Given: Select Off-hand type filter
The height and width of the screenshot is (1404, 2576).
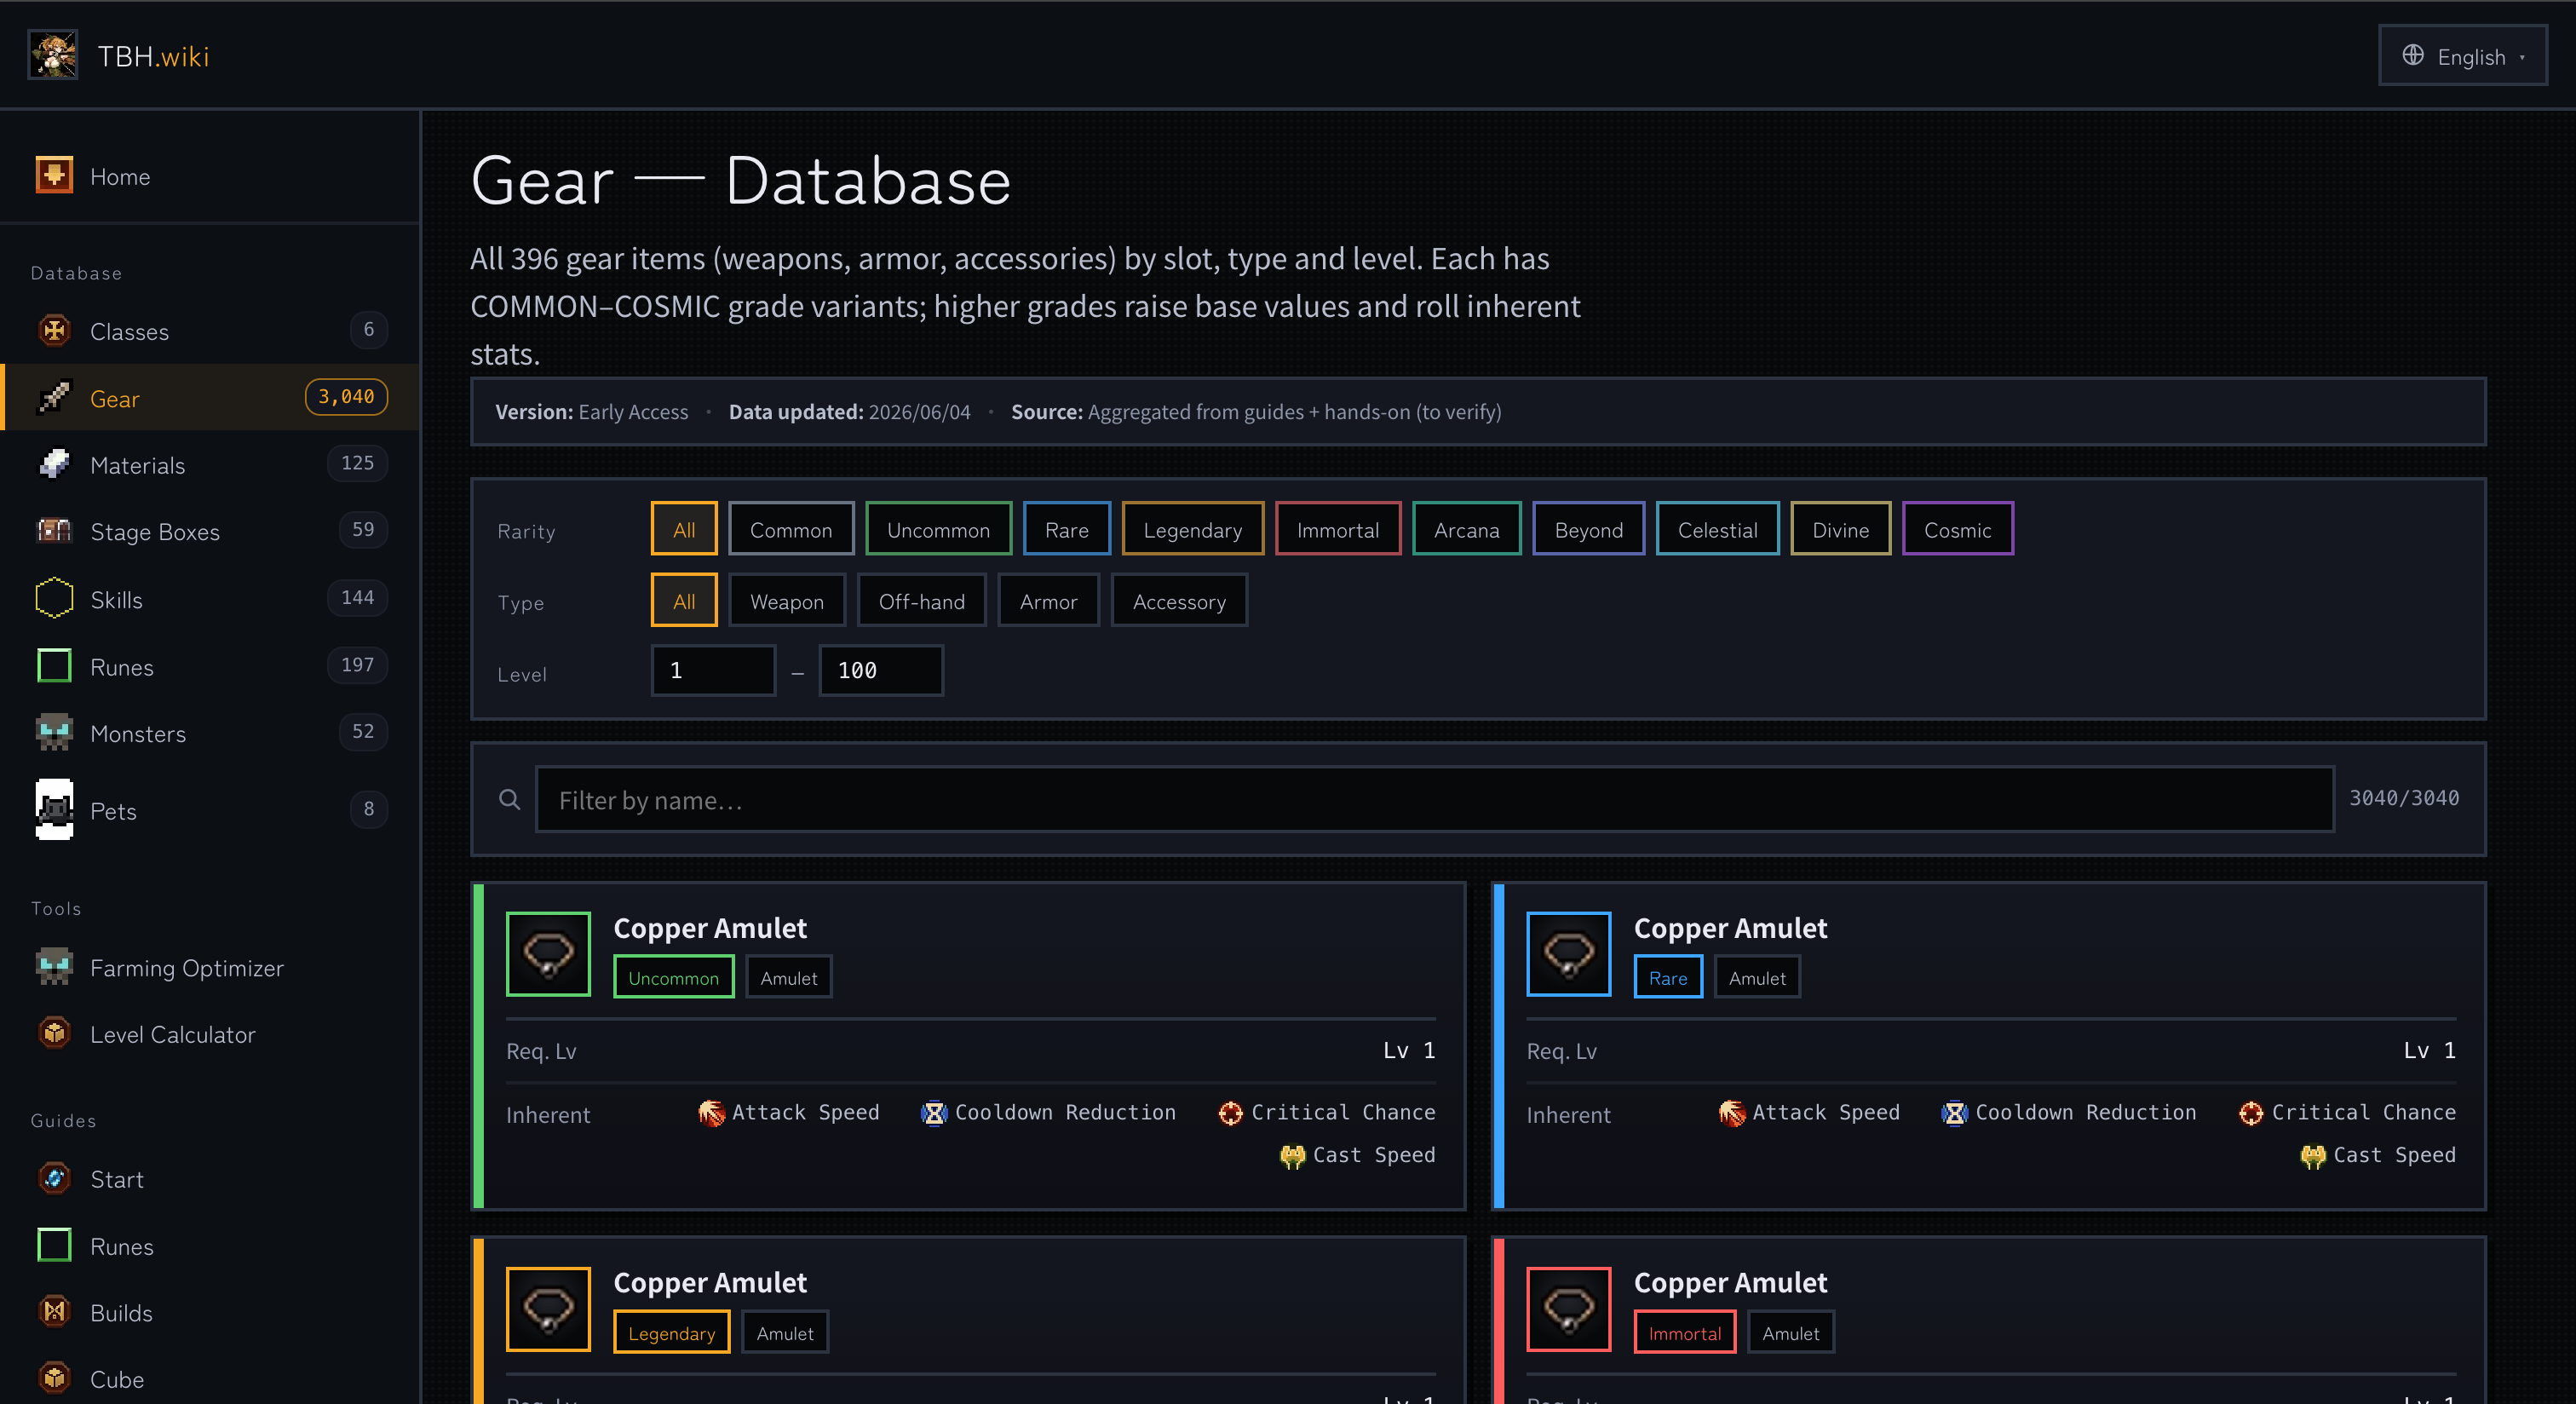Looking at the screenshot, I should pos(921,601).
